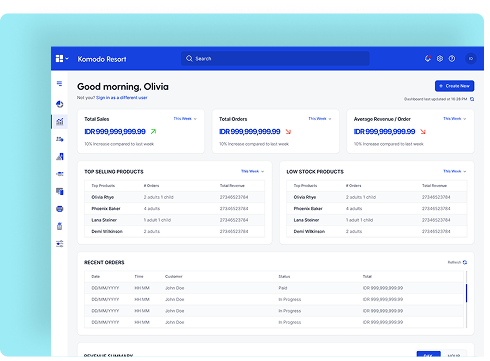The height and width of the screenshot is (361, 490).
Task: Select Demi Wilkinson row in Low Stock Products
Action: coord(377,231)
